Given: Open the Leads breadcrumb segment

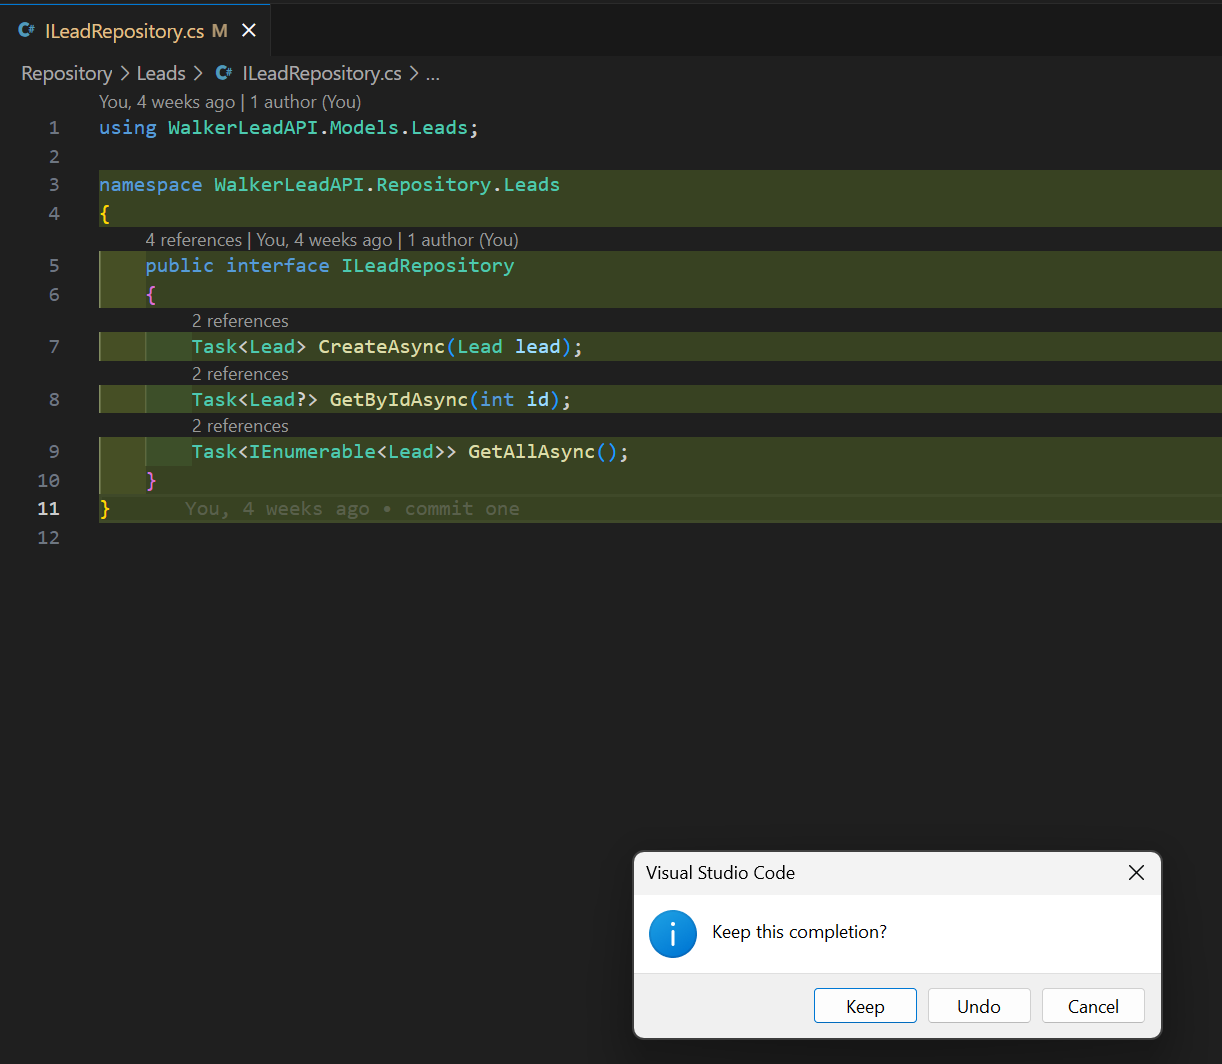Looking at the screenshot, I should click(161, 73).
